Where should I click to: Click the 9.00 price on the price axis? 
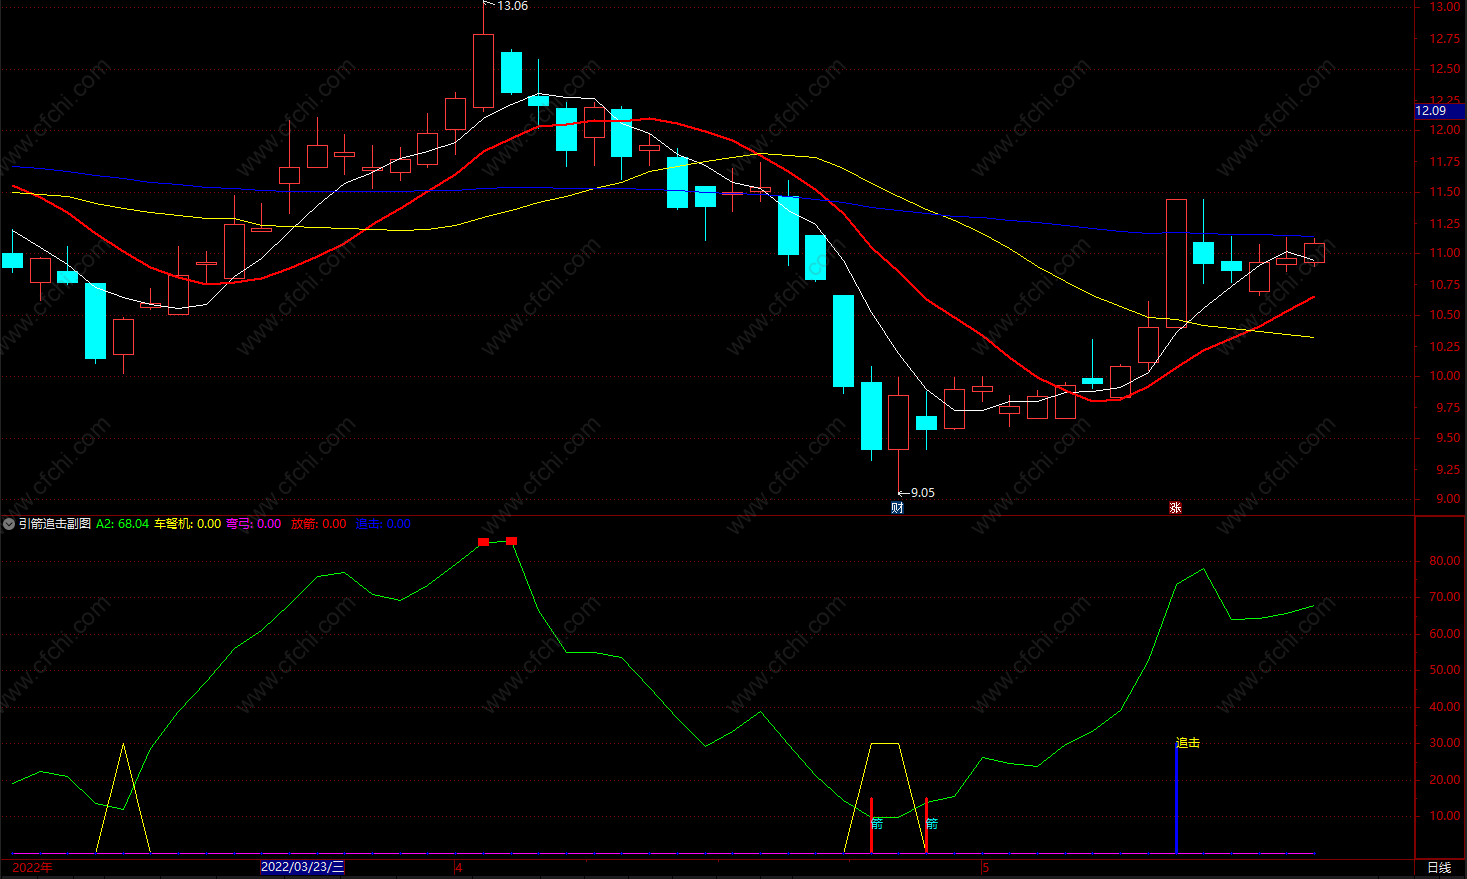coord(1448,499)
